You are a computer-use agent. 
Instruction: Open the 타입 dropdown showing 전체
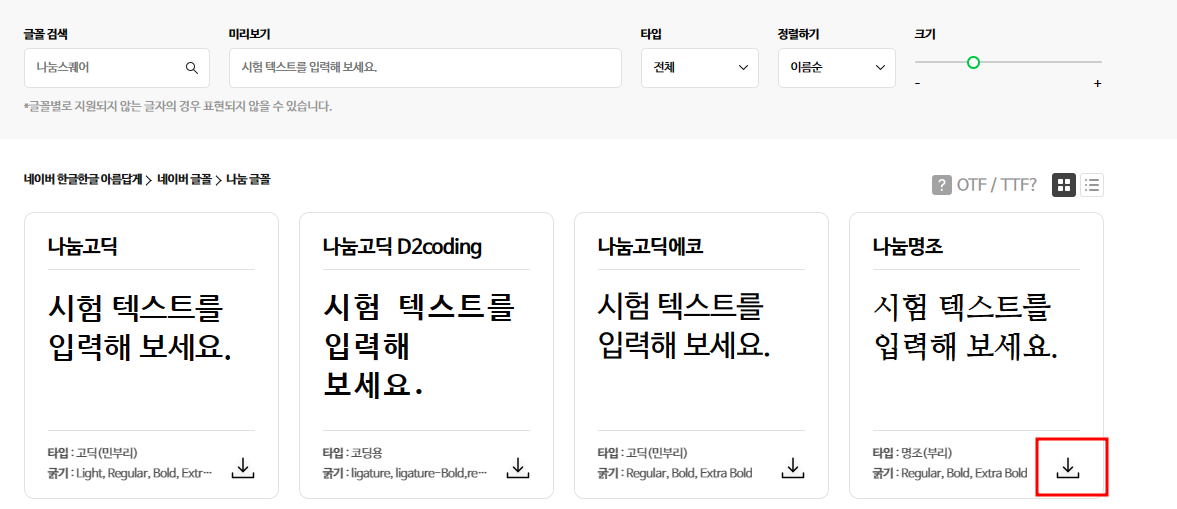tap(700, 68)
